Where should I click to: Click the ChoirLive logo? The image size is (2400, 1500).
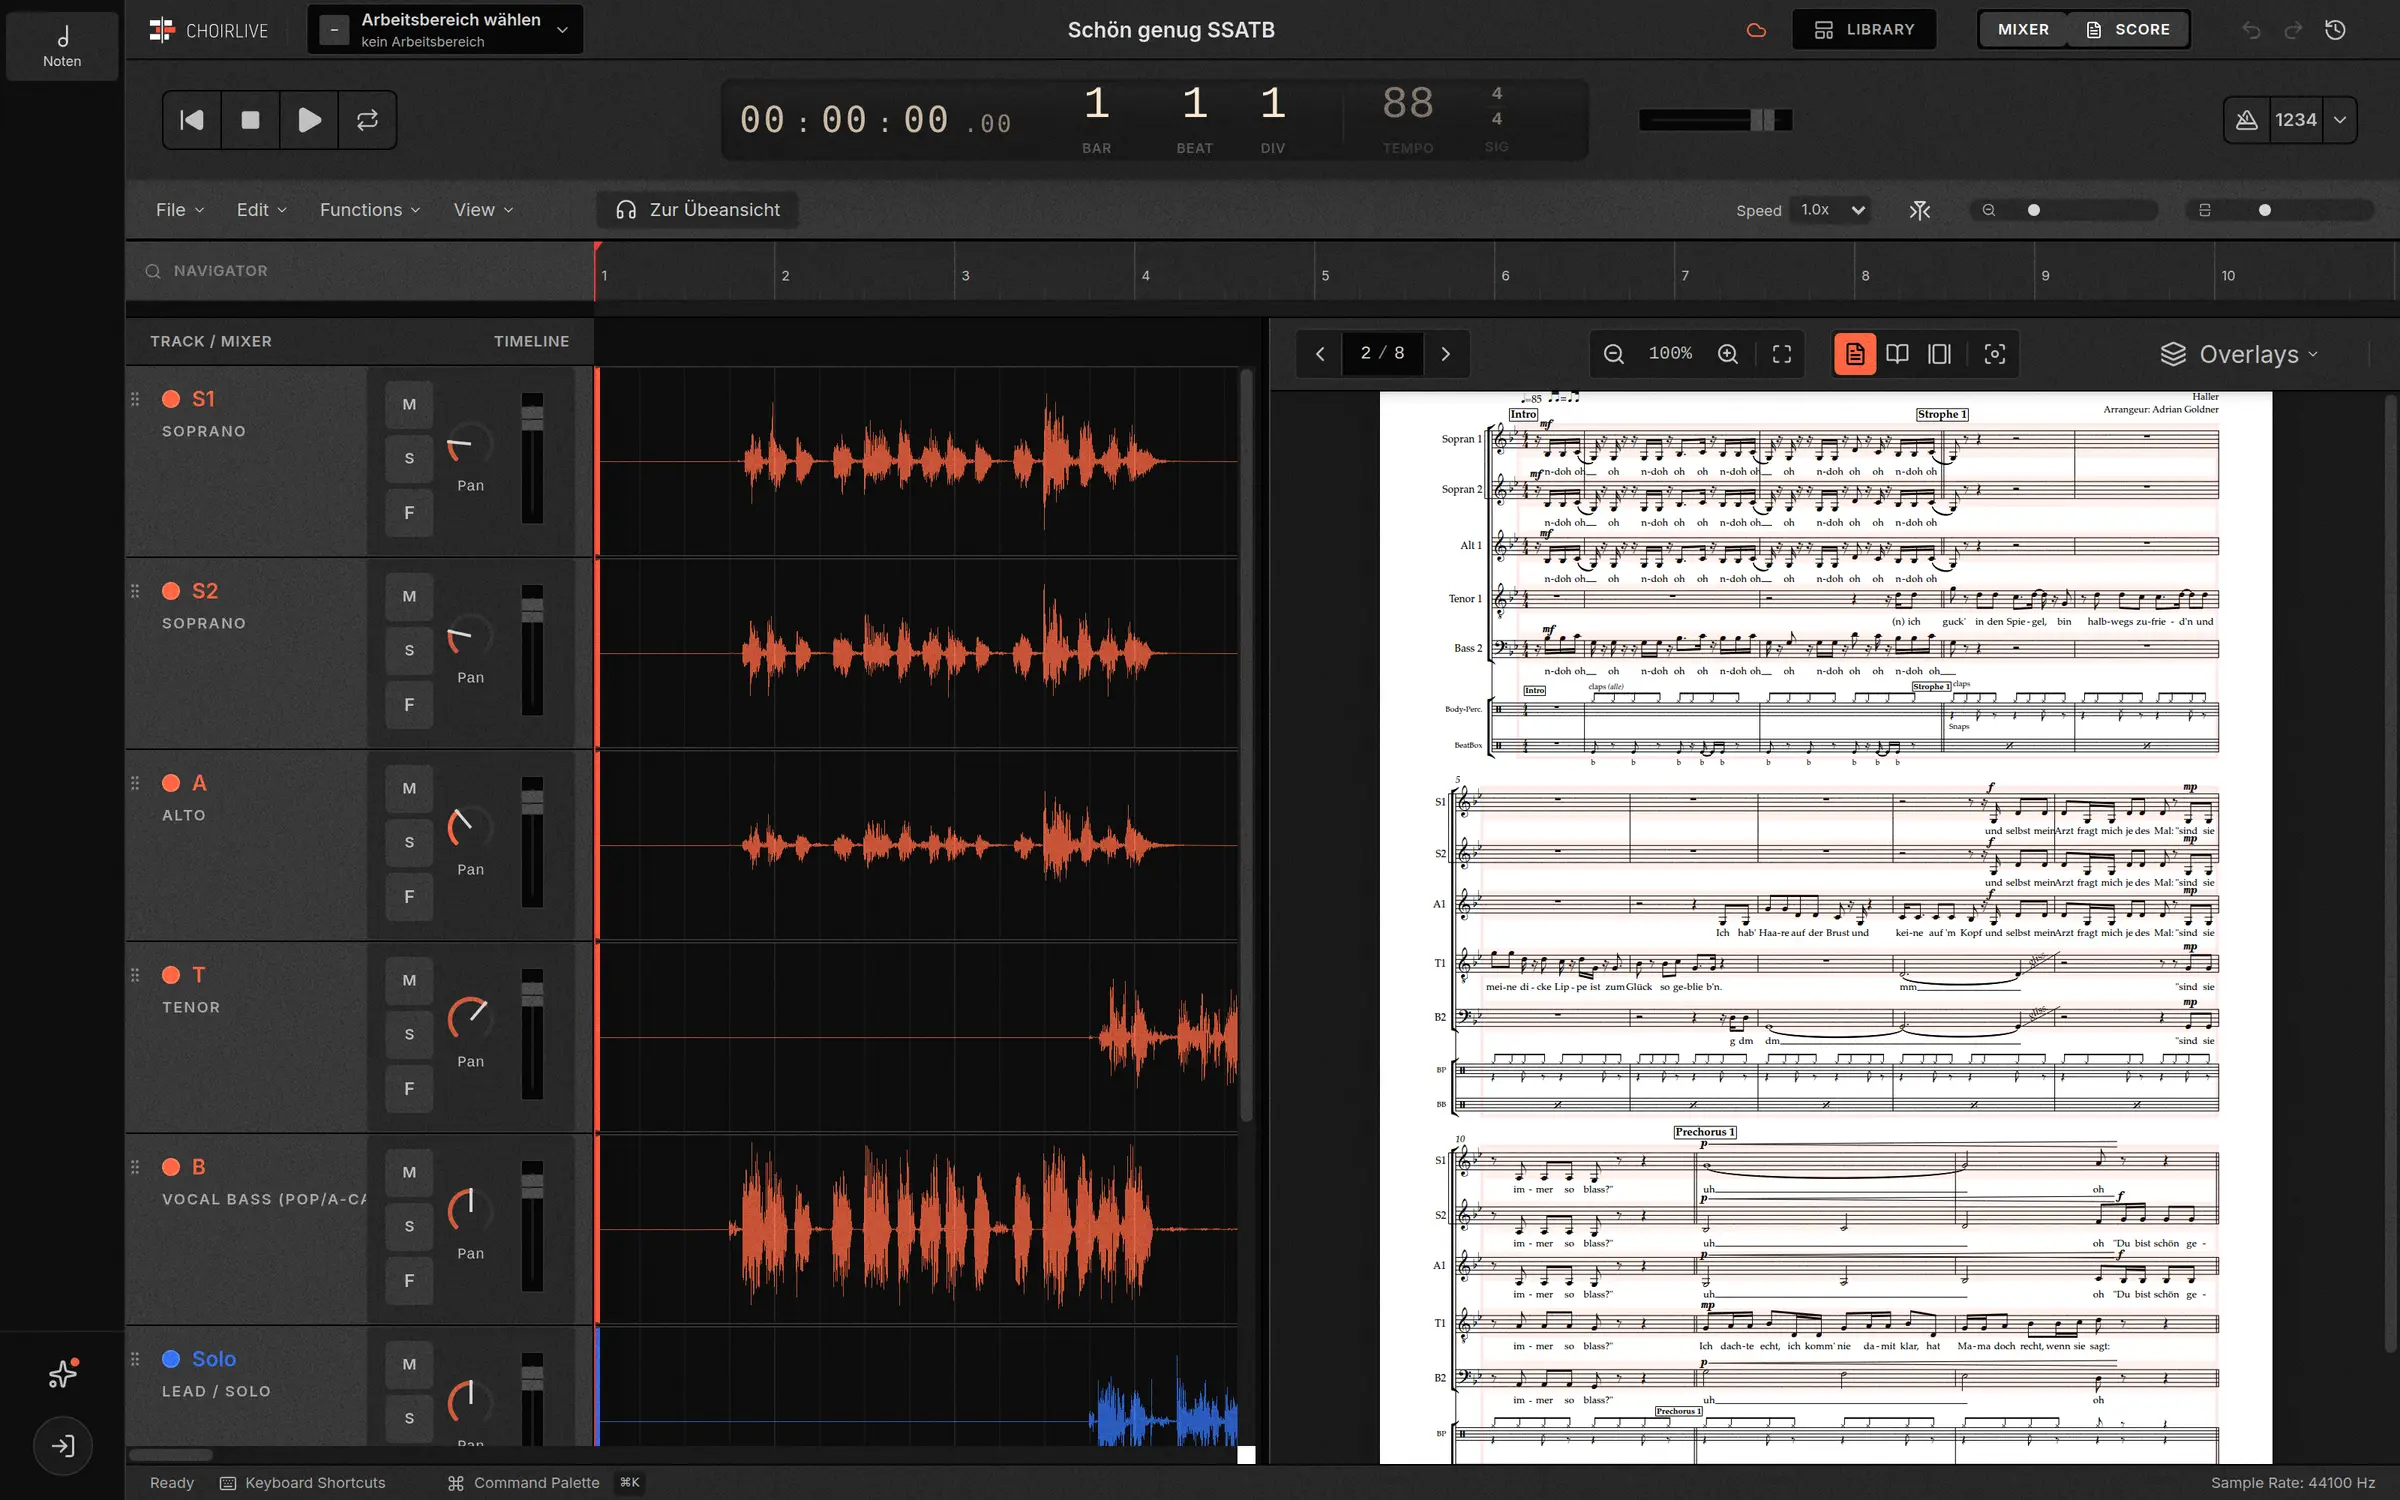click(x=208, y=30)
